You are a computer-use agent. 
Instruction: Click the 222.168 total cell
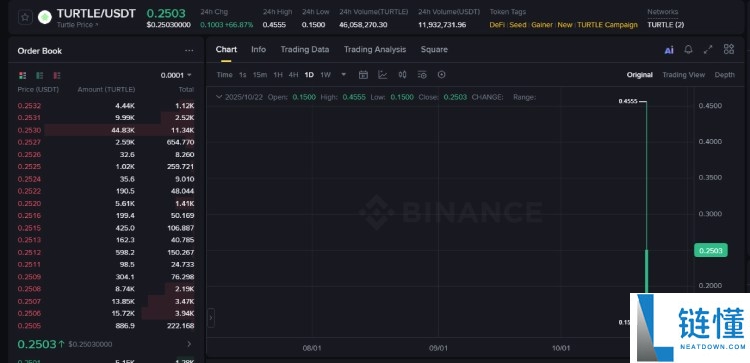pyautogui.click(x=180, y=326)
